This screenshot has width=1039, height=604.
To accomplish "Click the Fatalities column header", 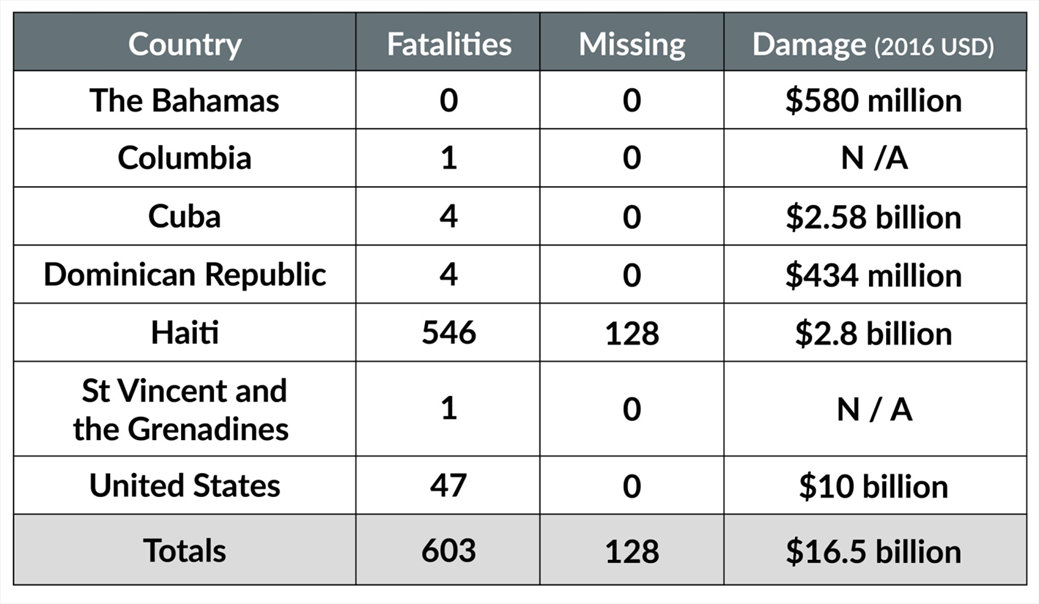I will [449, 44].
